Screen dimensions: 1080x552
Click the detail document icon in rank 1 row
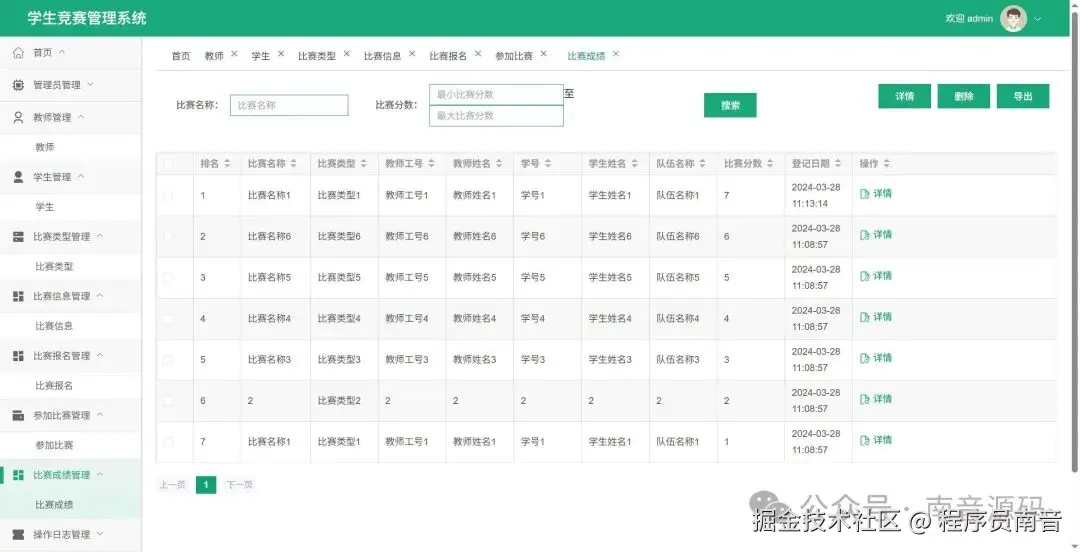coord(865,194)
